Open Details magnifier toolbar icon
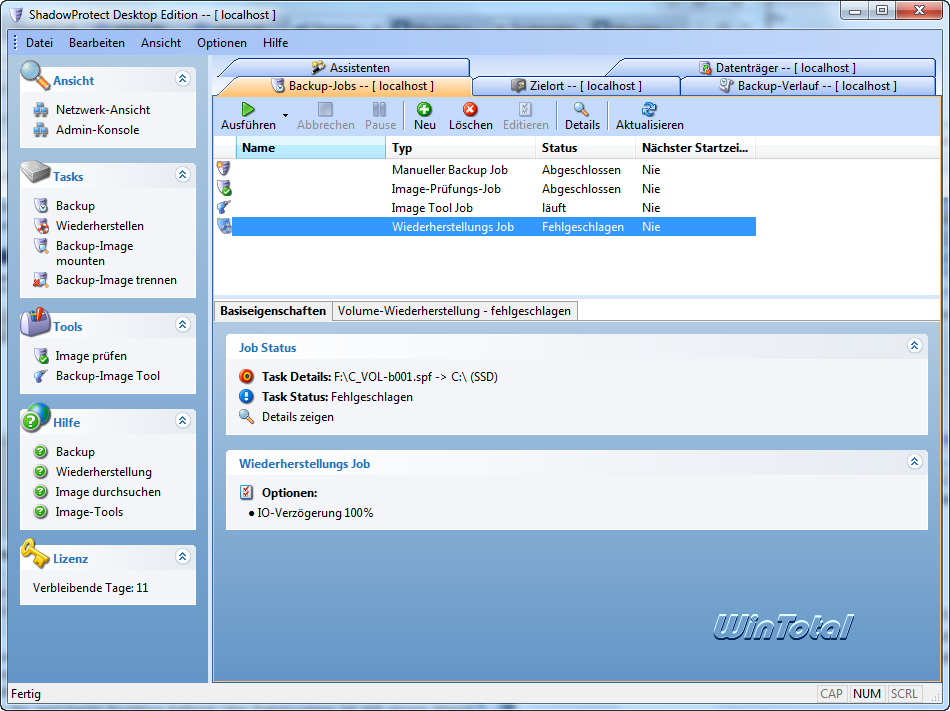 pyautogui.click(x=581, y=109)
